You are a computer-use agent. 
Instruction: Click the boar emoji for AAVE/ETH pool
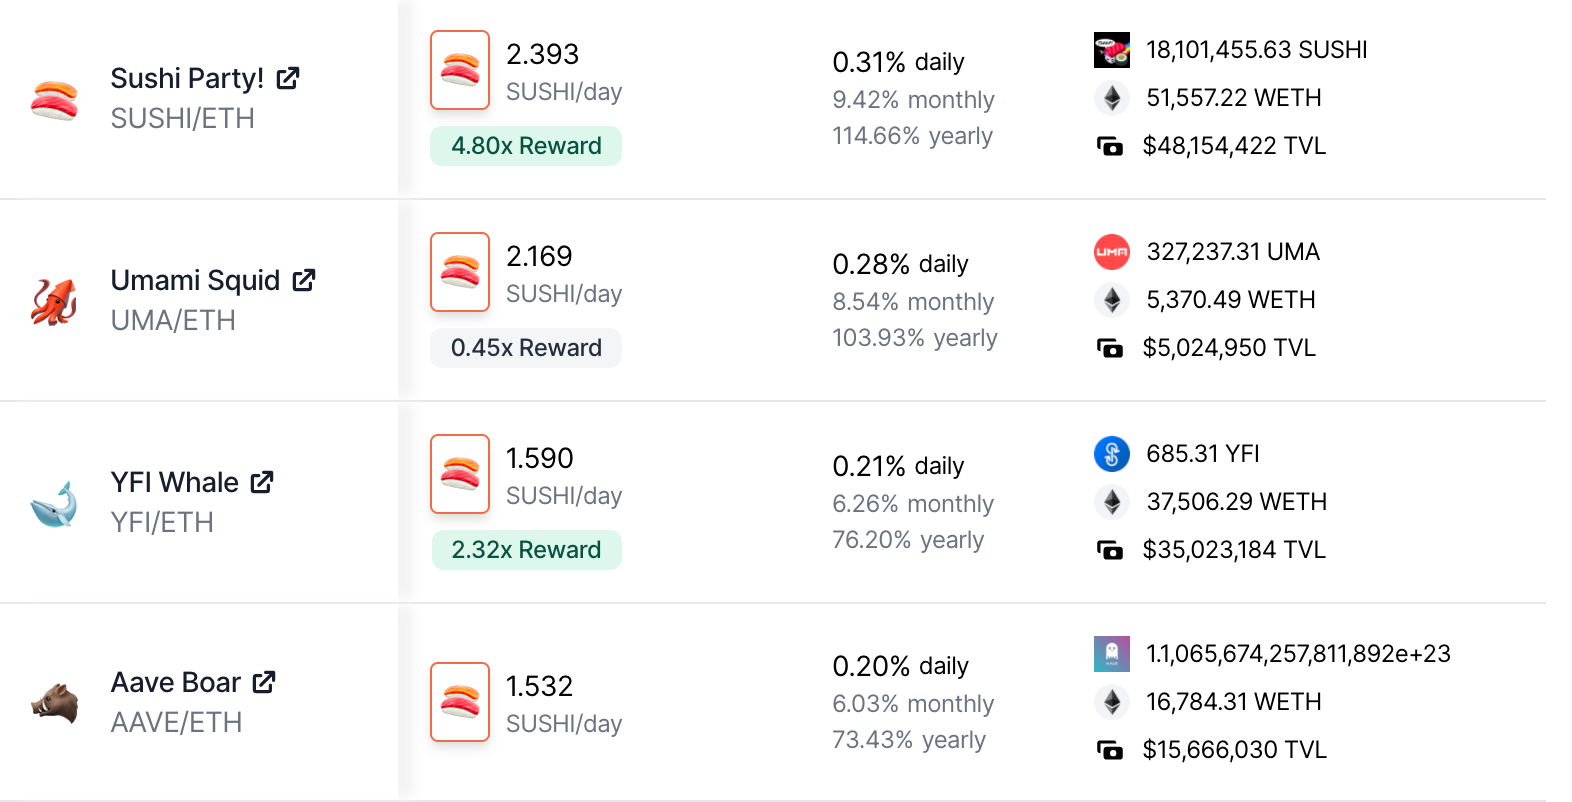(x=54, y=702)
